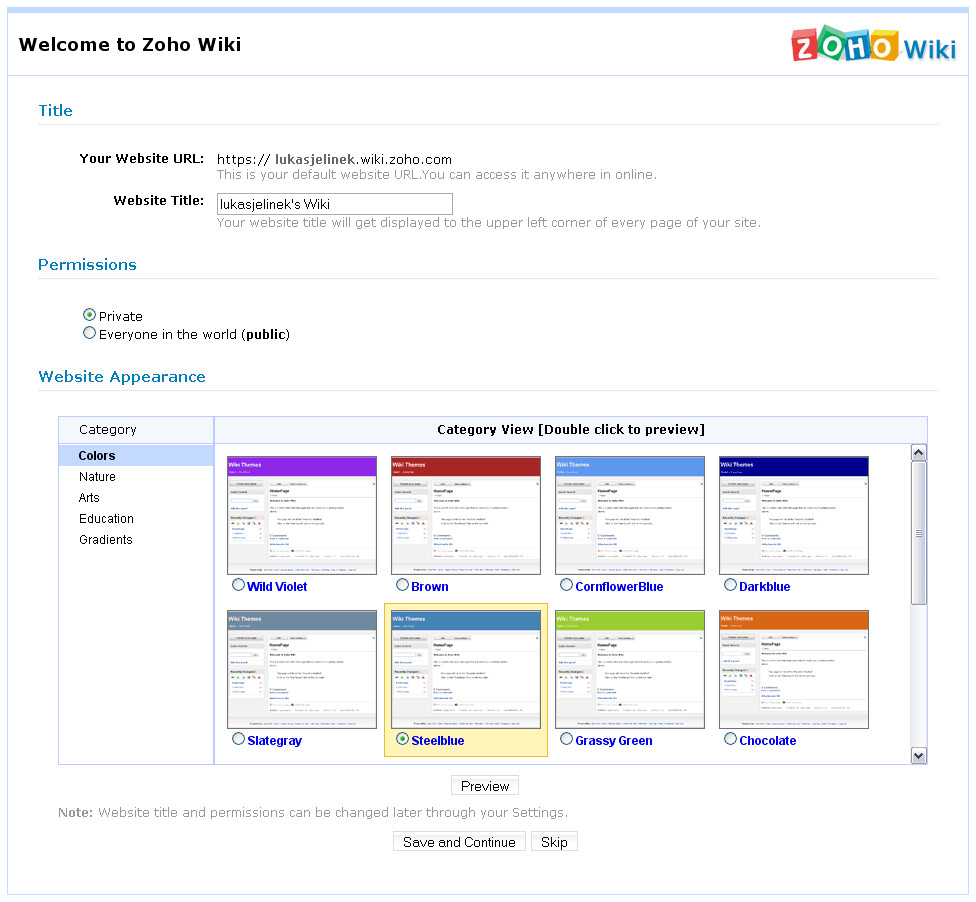Click the Brown theme label
The width and height of the screenshot is (976, 902).
coord(429,586)
